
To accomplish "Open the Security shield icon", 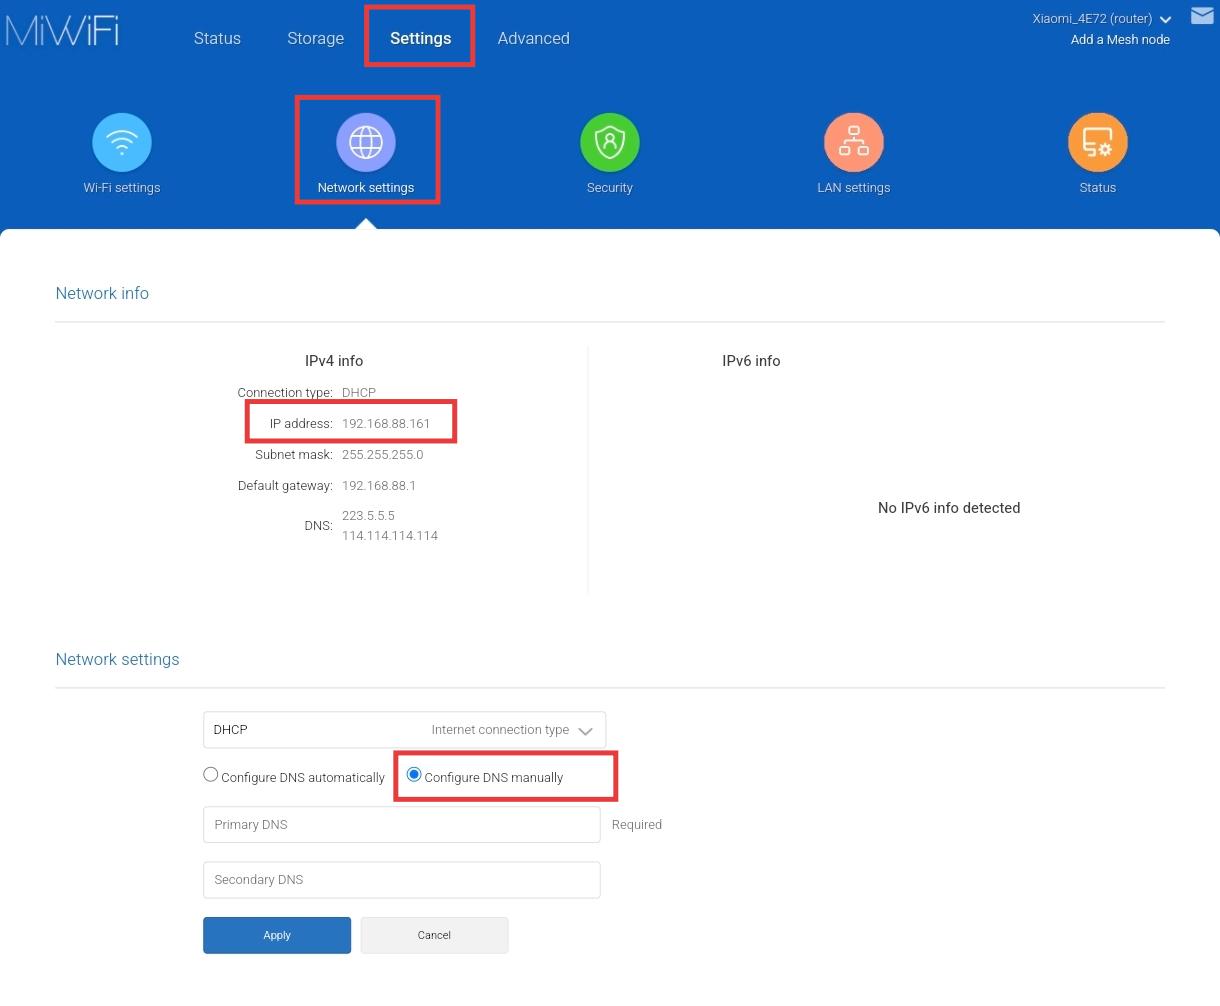I will (x=609, y=143).
